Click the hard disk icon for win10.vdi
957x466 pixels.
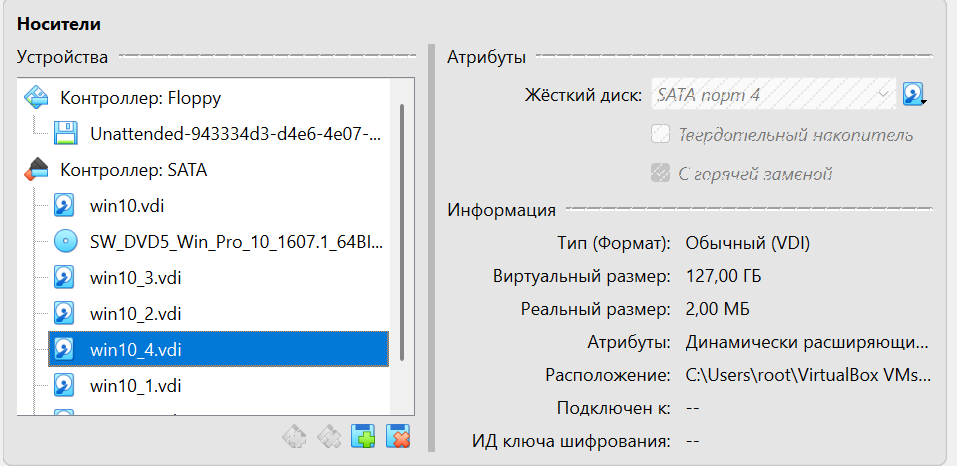click(64, 206)
